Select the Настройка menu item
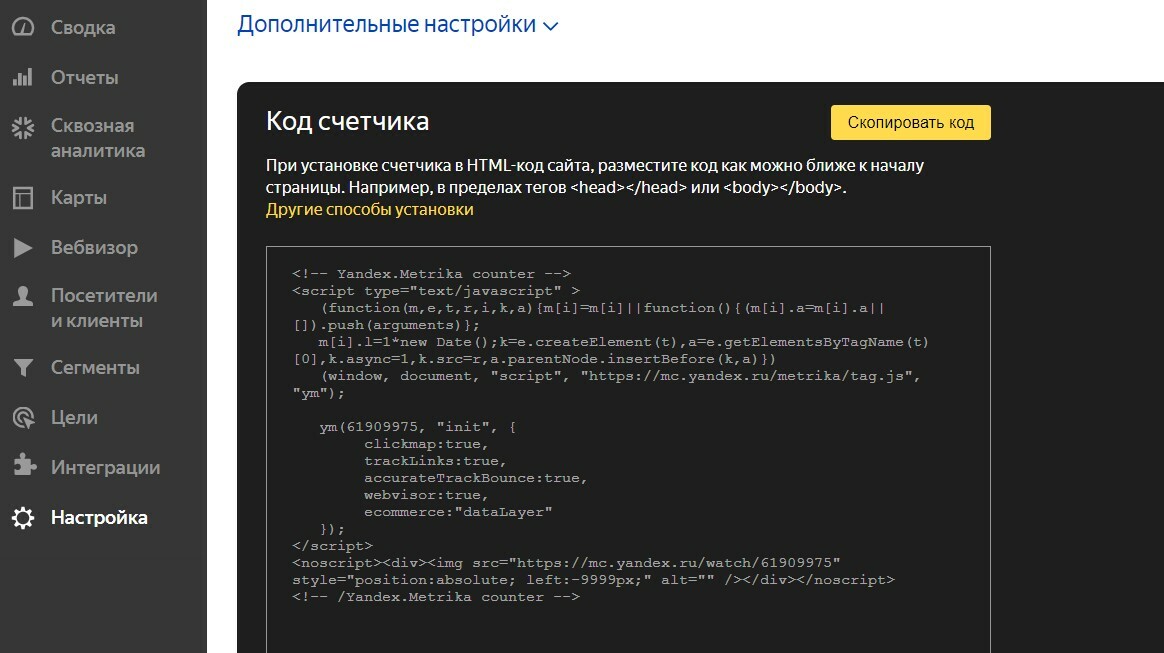The width and height of the screenshot is (1164, 653). tap(99, 517)
